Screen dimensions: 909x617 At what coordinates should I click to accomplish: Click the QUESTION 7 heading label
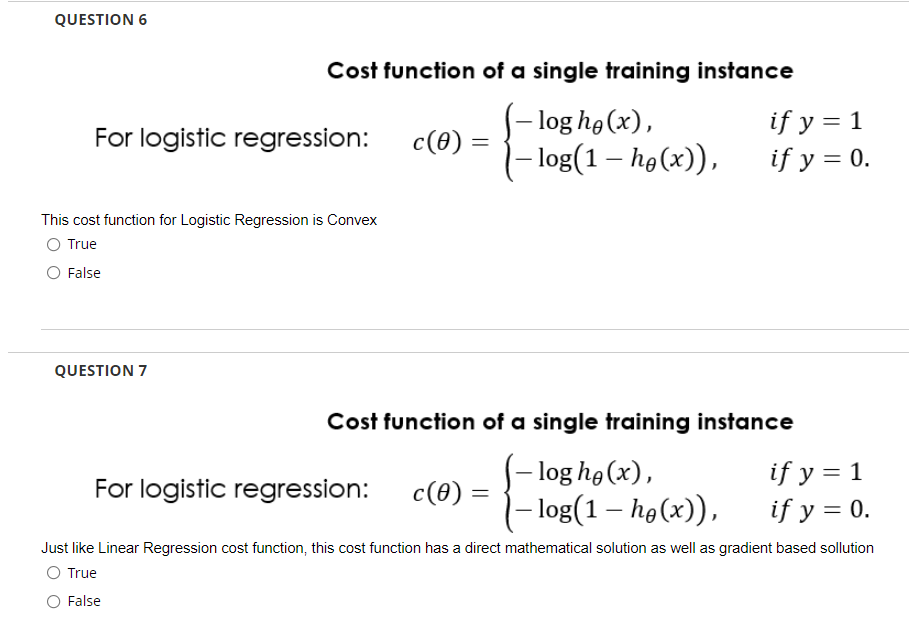coord(100,370)
